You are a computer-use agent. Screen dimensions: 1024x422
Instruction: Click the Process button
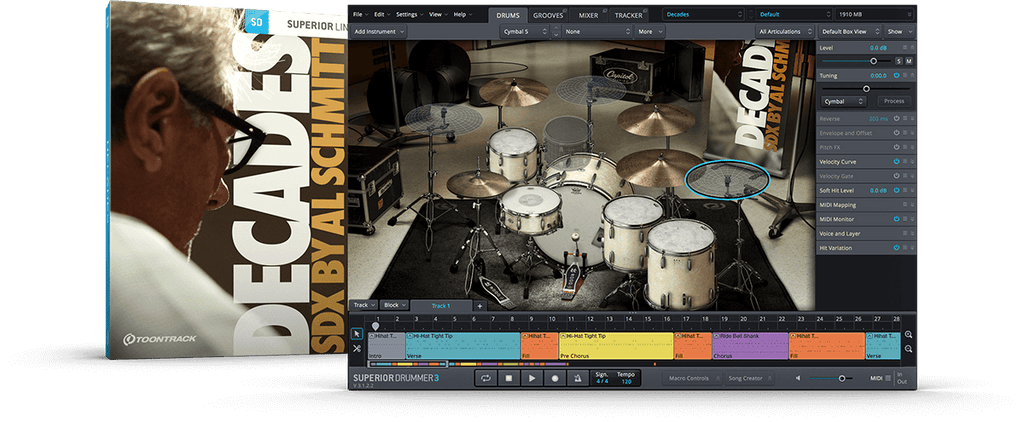click(x=894, y=101)
